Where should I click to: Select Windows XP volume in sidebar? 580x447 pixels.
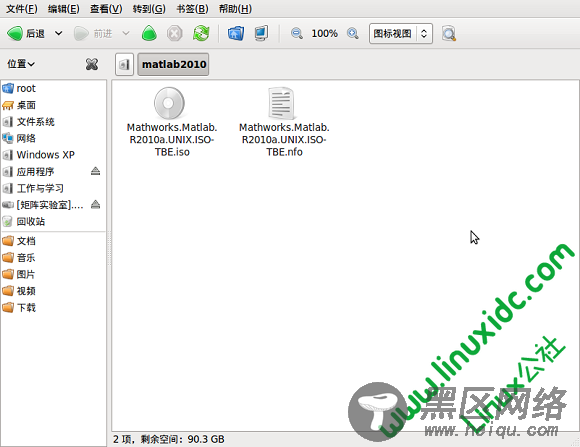[x=53, y=155]
